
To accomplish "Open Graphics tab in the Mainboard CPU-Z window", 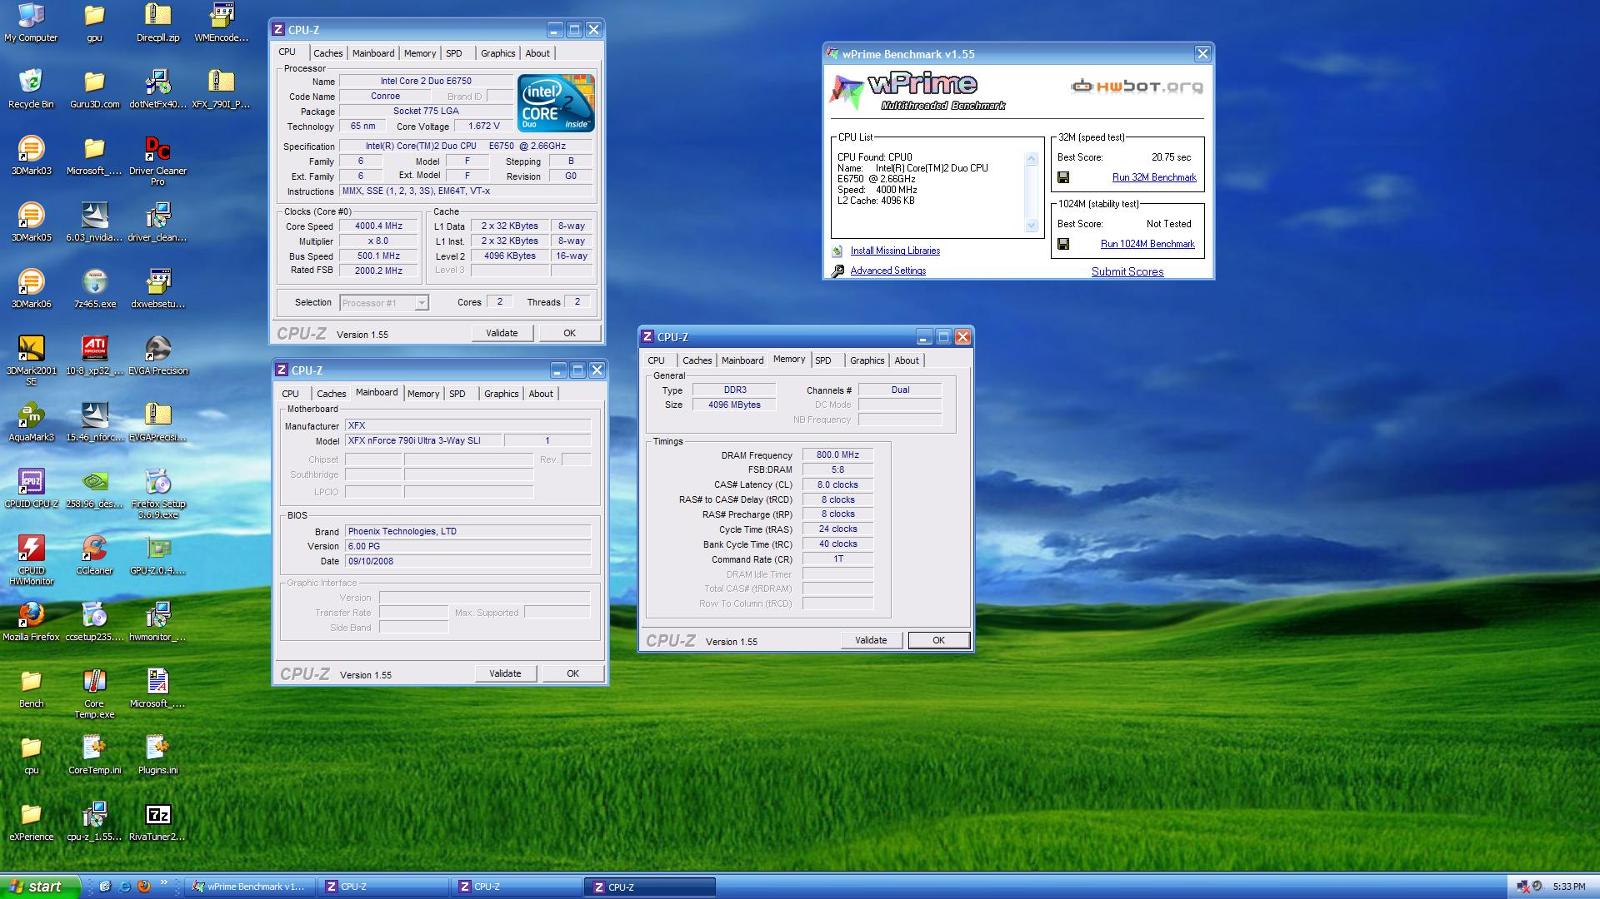I will click(x=501, y=393).
